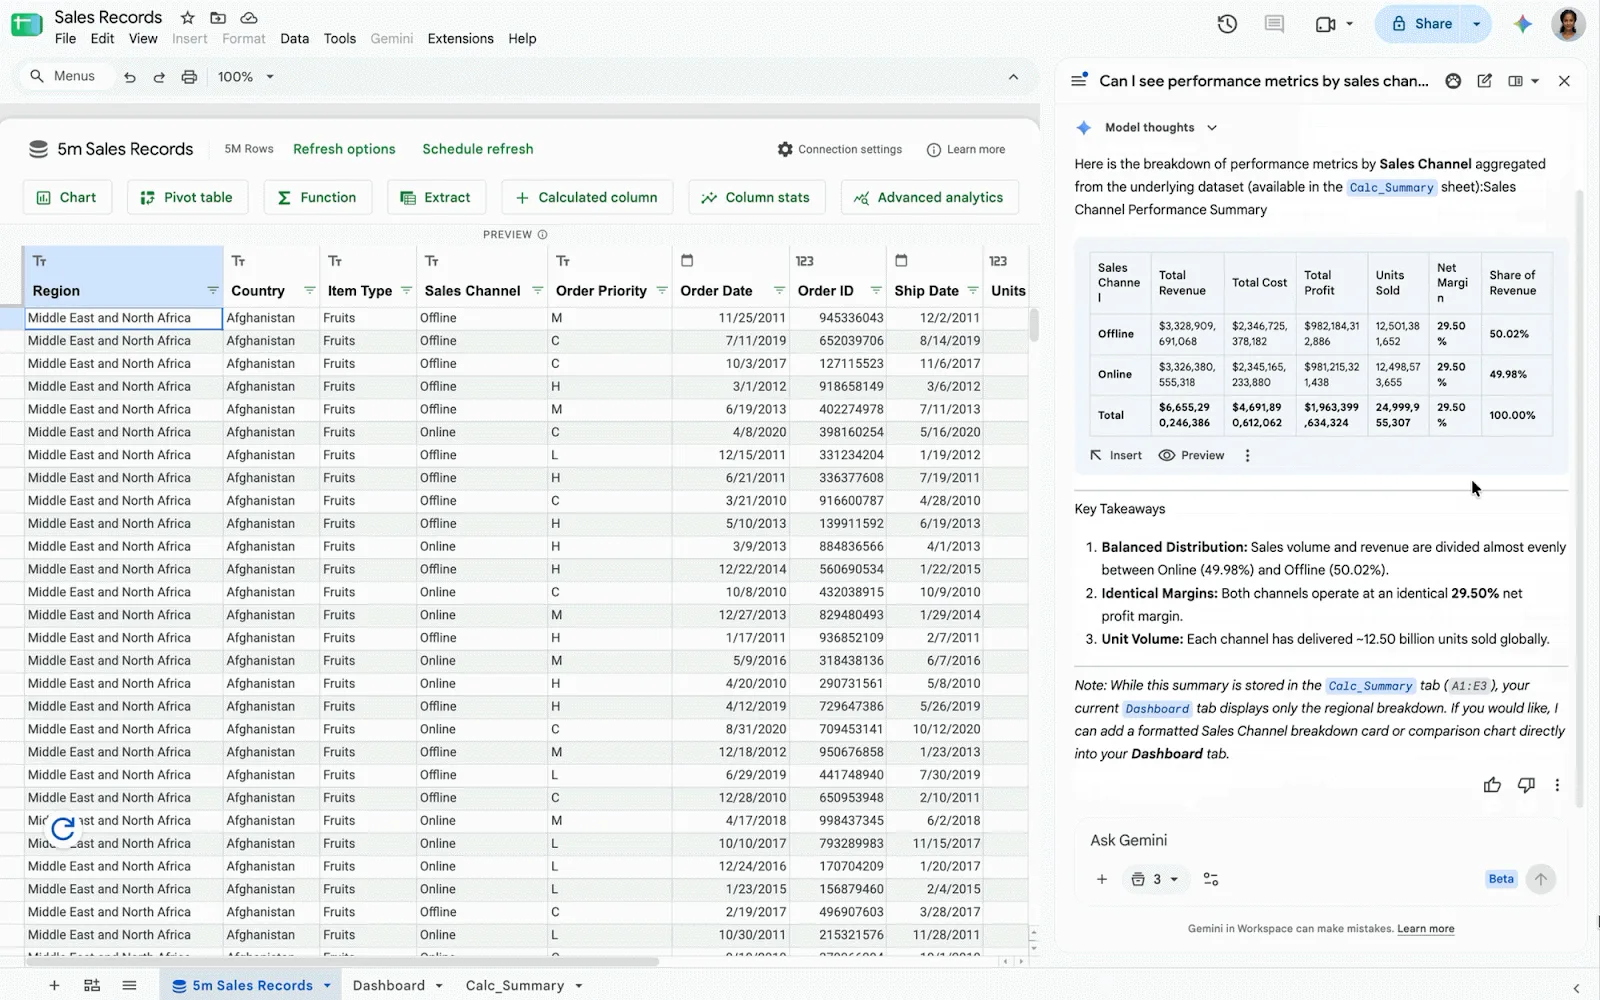
Task: Open the filter for Region column
Action: (x=212, y=291)
